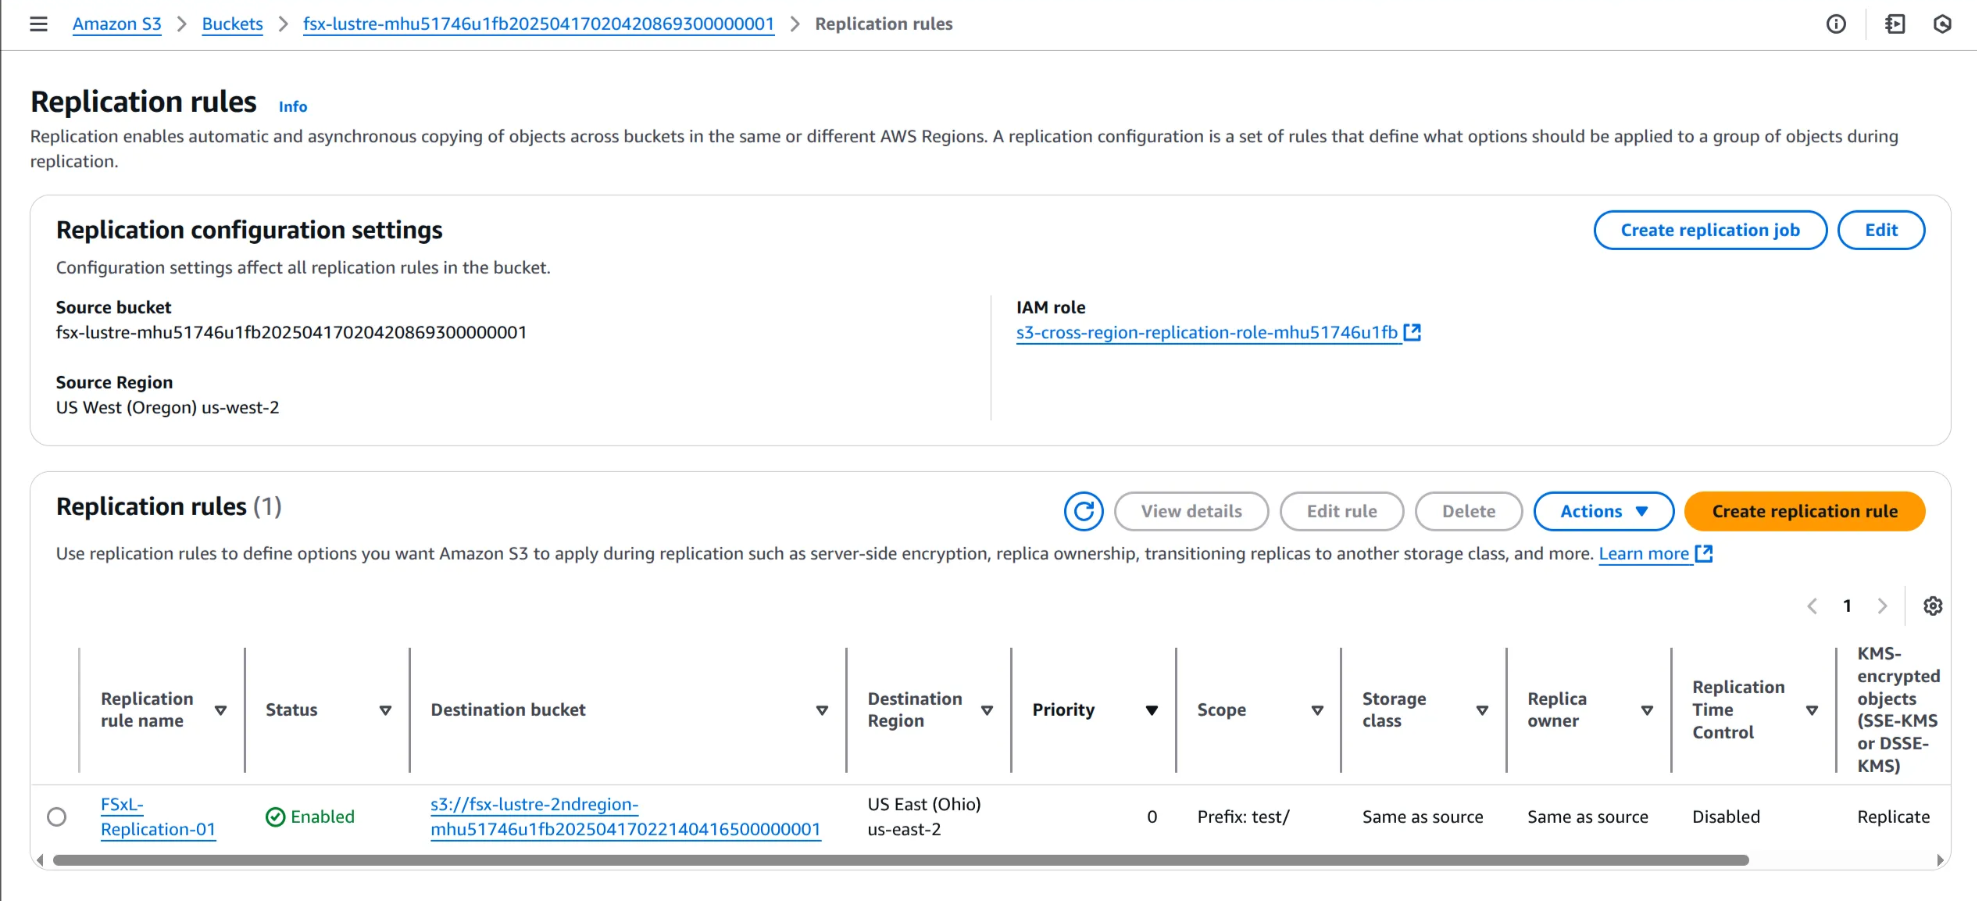This screenshot has height=901, width=1977.
Task: Click the 'Disabled' Replication Time Control cell
Action: [1726, 817]
